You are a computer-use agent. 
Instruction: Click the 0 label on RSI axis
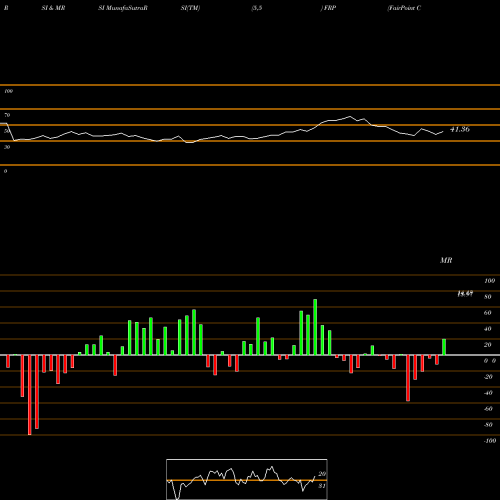pos(5,171)
